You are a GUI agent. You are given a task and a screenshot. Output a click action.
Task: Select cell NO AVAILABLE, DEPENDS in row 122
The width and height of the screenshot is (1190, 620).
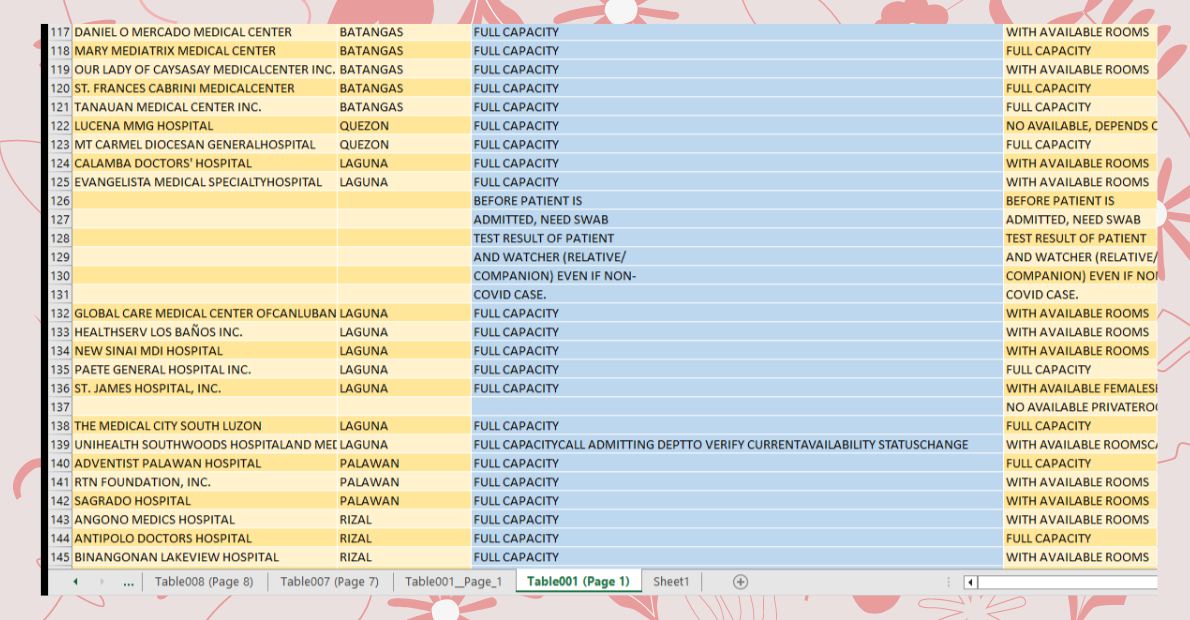click(1080, 125)
